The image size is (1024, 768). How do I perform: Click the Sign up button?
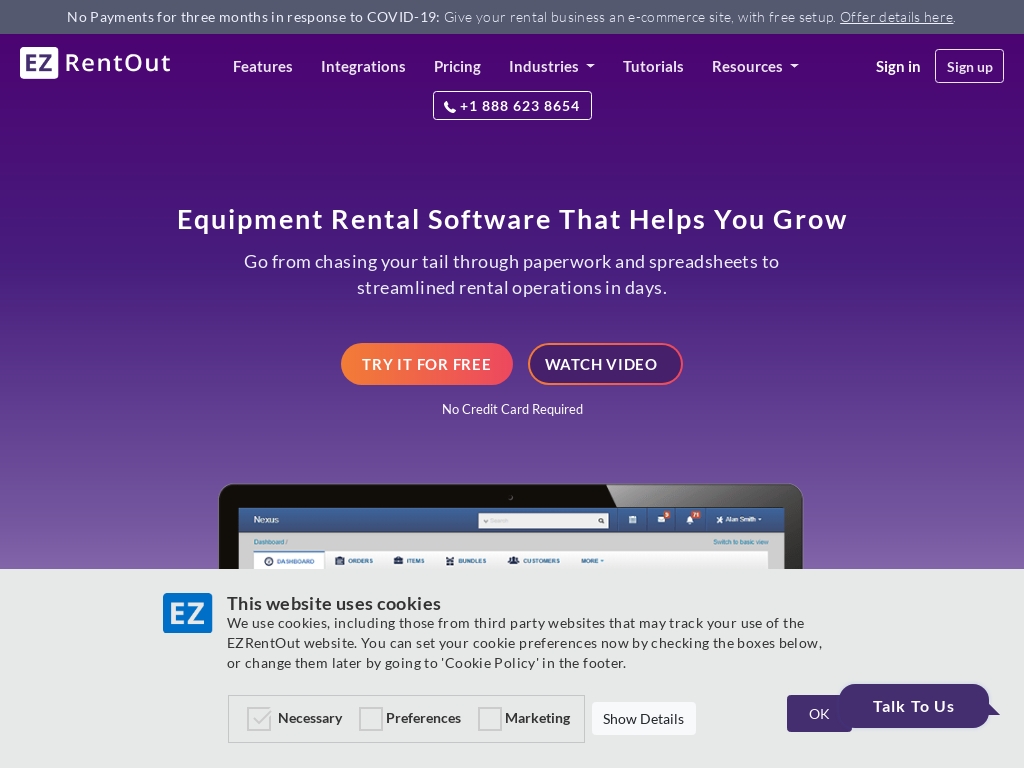pyautogui.click(x=969, y=67)
